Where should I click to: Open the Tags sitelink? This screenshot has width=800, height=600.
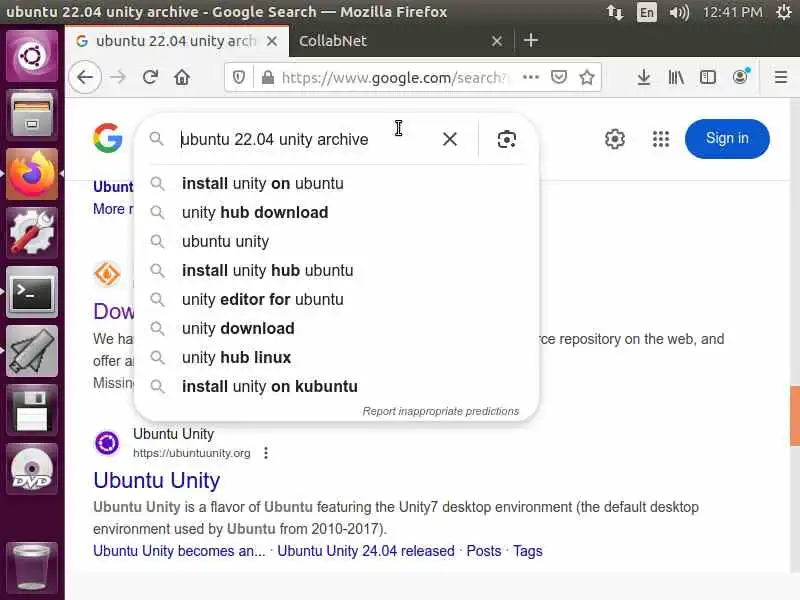(528, 551)
